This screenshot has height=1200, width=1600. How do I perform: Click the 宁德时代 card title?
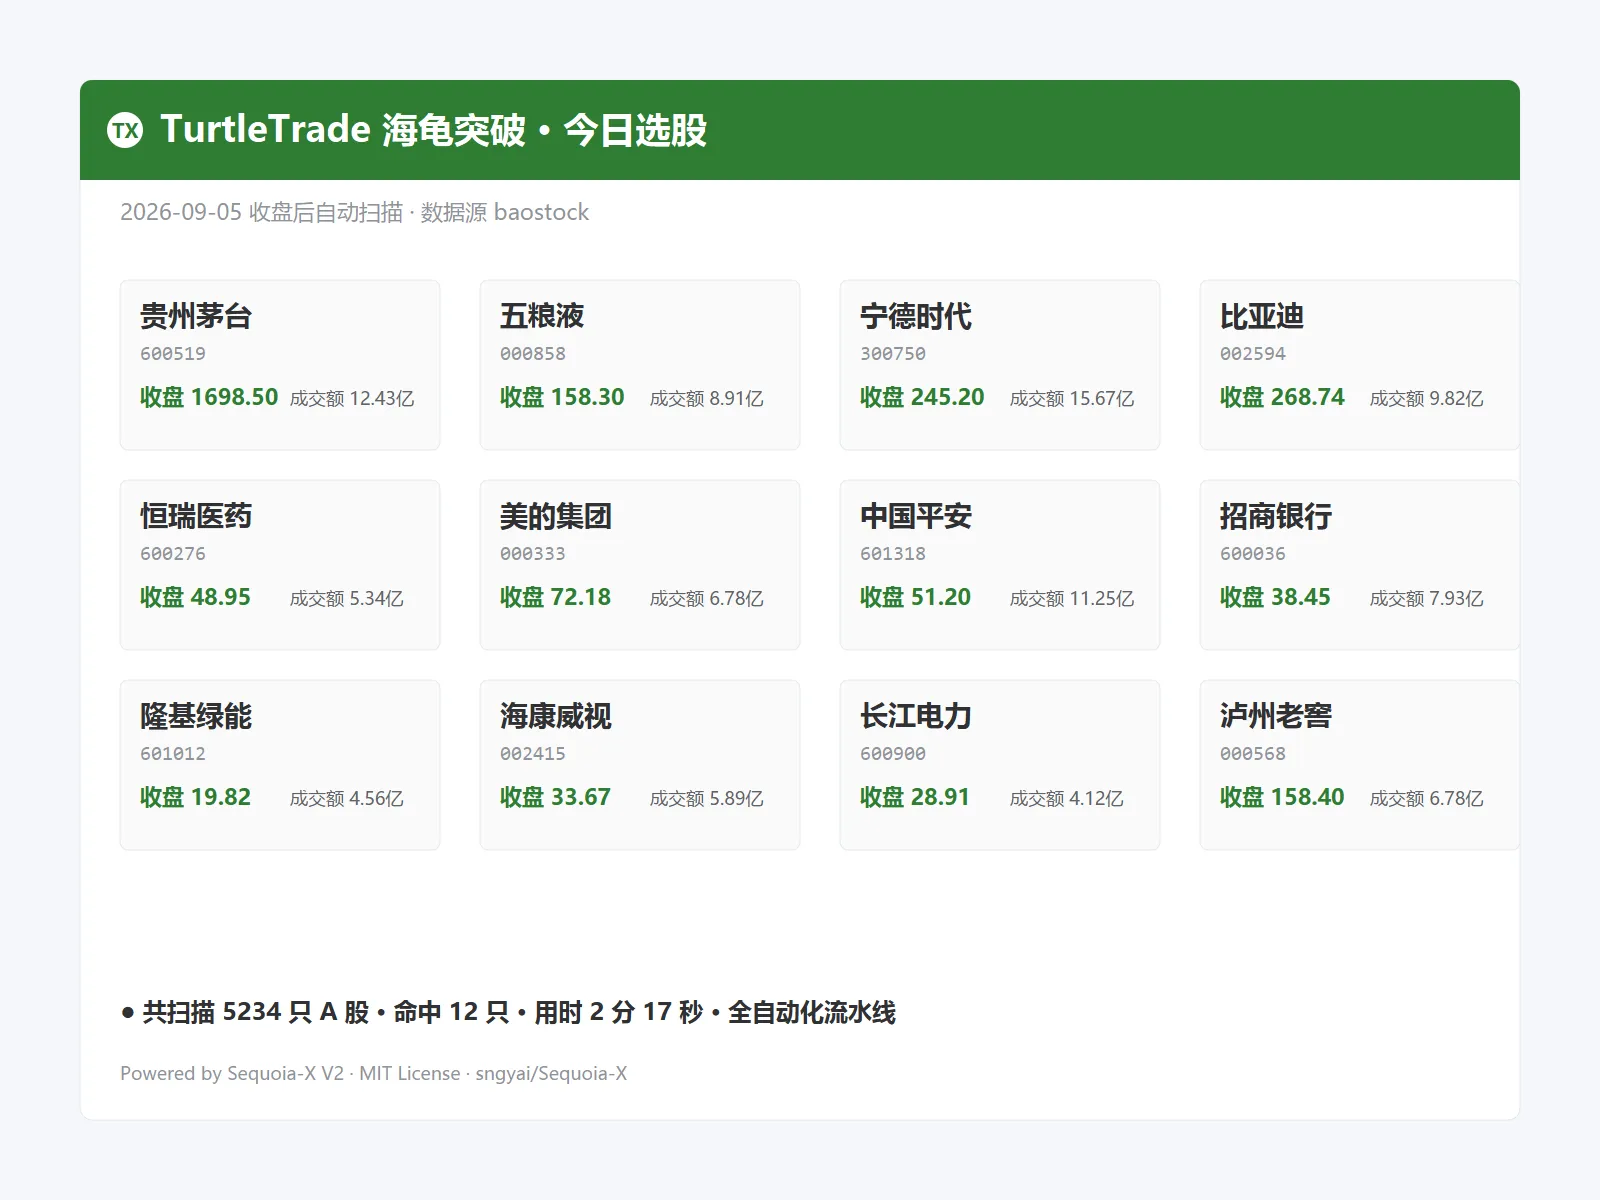click(x=916, y=316)
